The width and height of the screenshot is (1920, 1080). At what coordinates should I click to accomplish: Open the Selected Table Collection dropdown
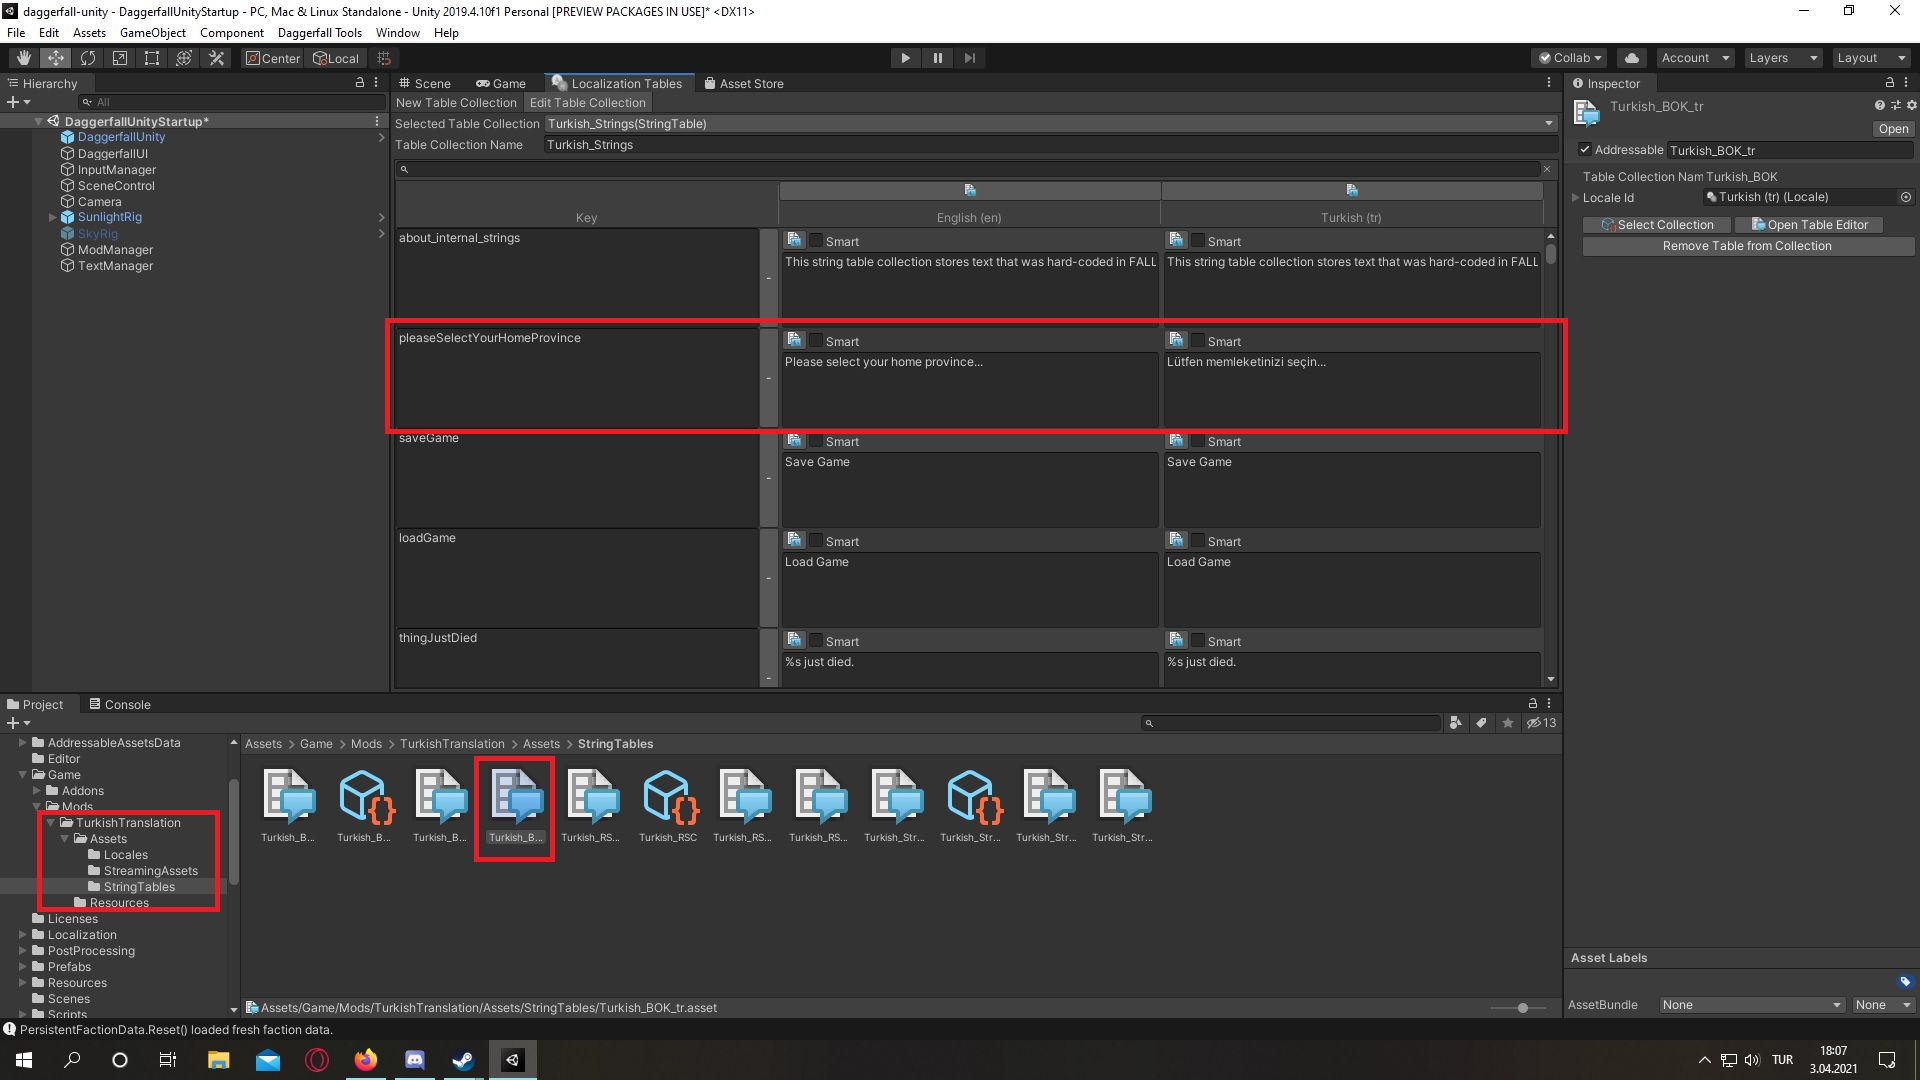(x=1050, y=124)
